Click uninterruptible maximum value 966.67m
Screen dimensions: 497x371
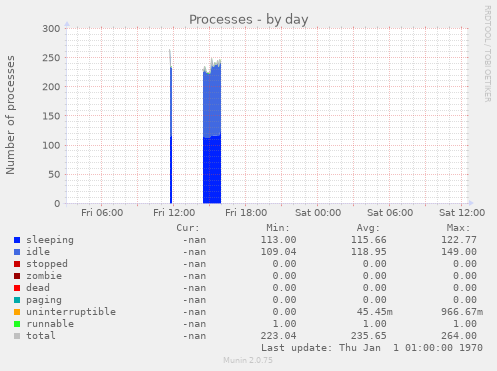tap(462, 312)
